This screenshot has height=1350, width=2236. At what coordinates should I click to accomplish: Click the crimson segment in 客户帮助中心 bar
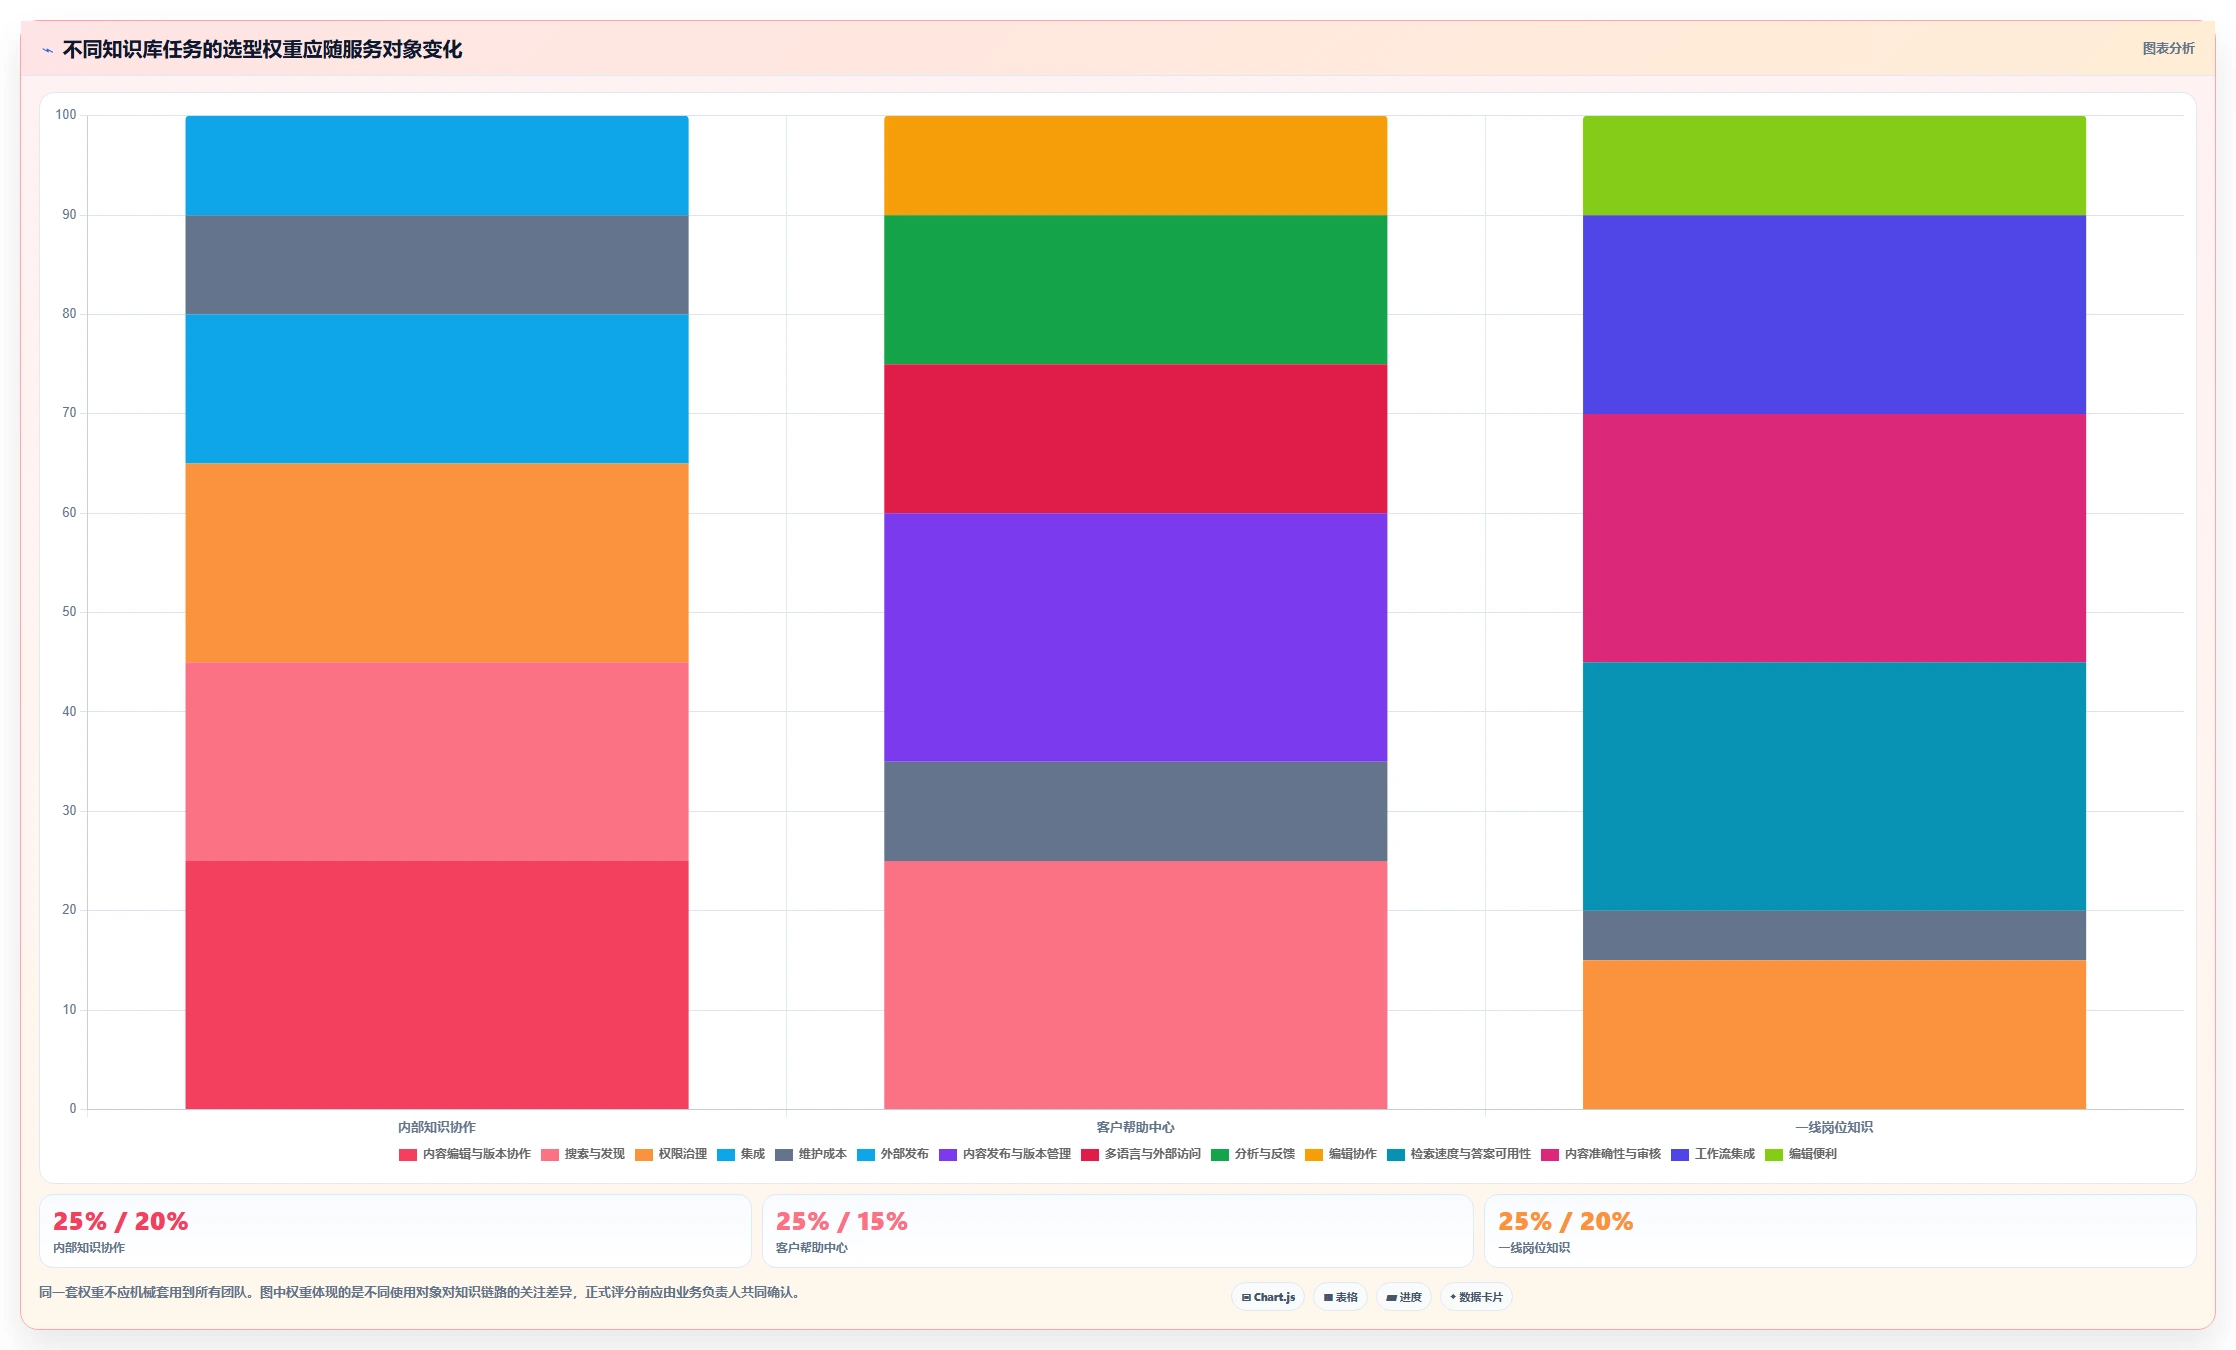(1135, 439)
